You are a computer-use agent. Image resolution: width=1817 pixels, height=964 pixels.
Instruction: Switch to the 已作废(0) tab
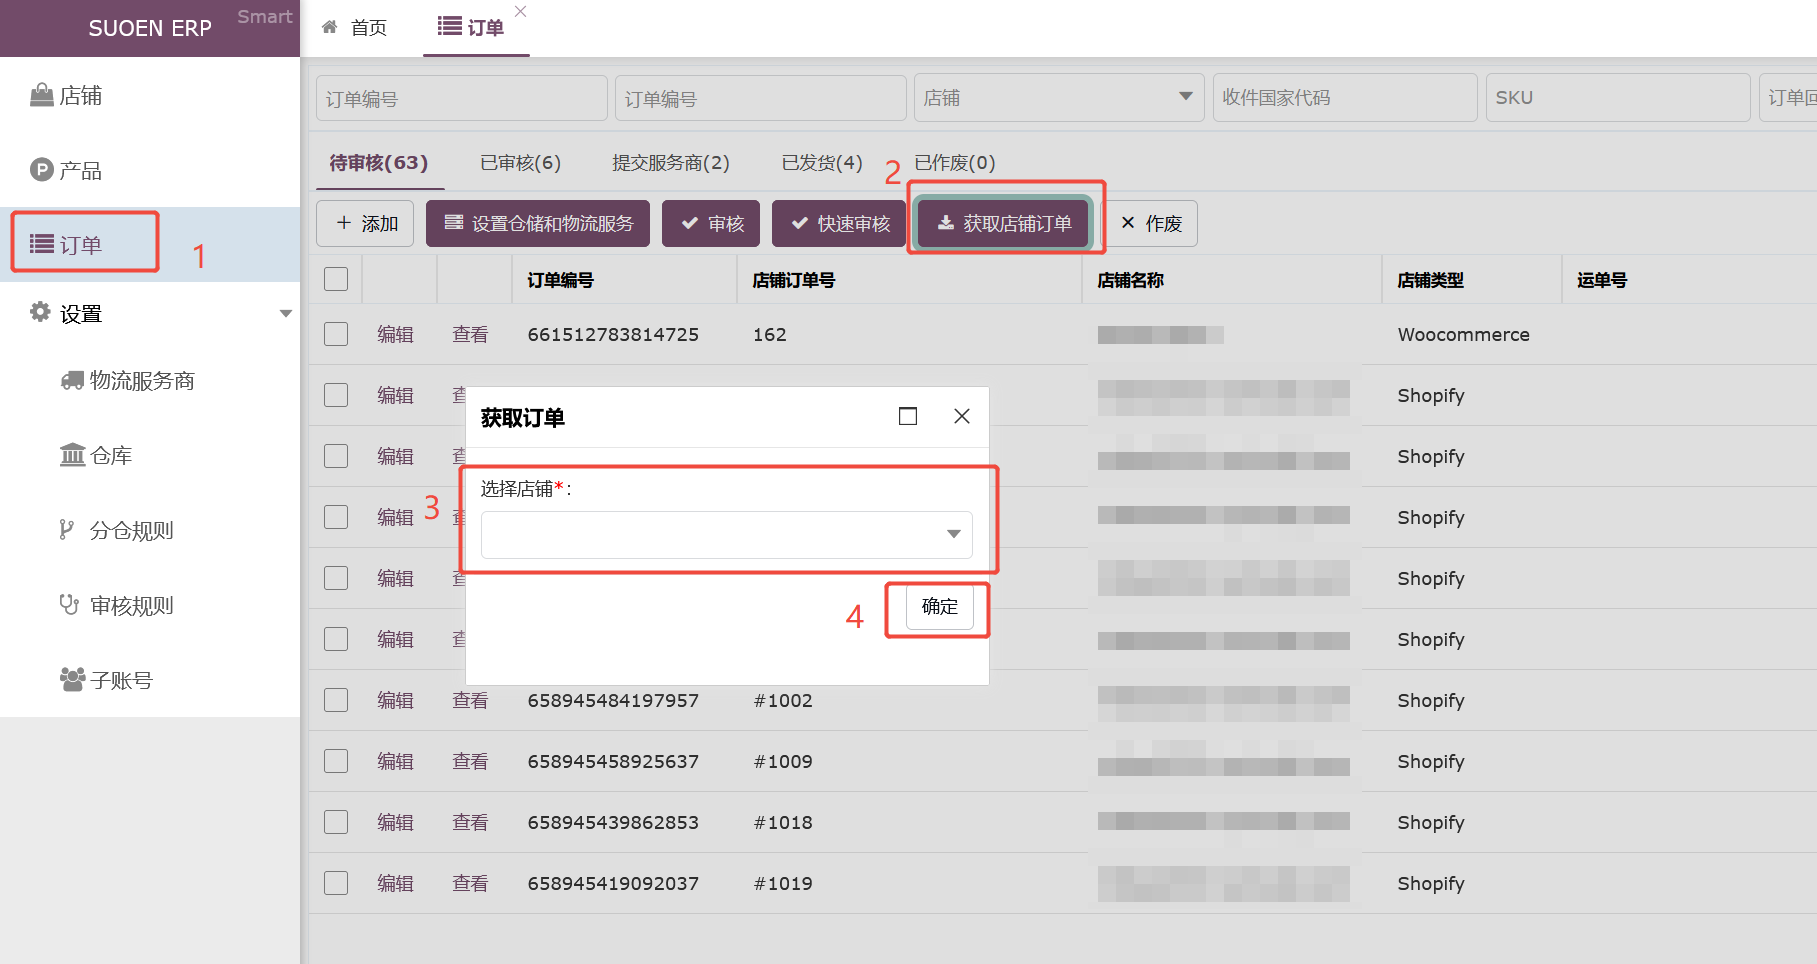click(955, 163)
